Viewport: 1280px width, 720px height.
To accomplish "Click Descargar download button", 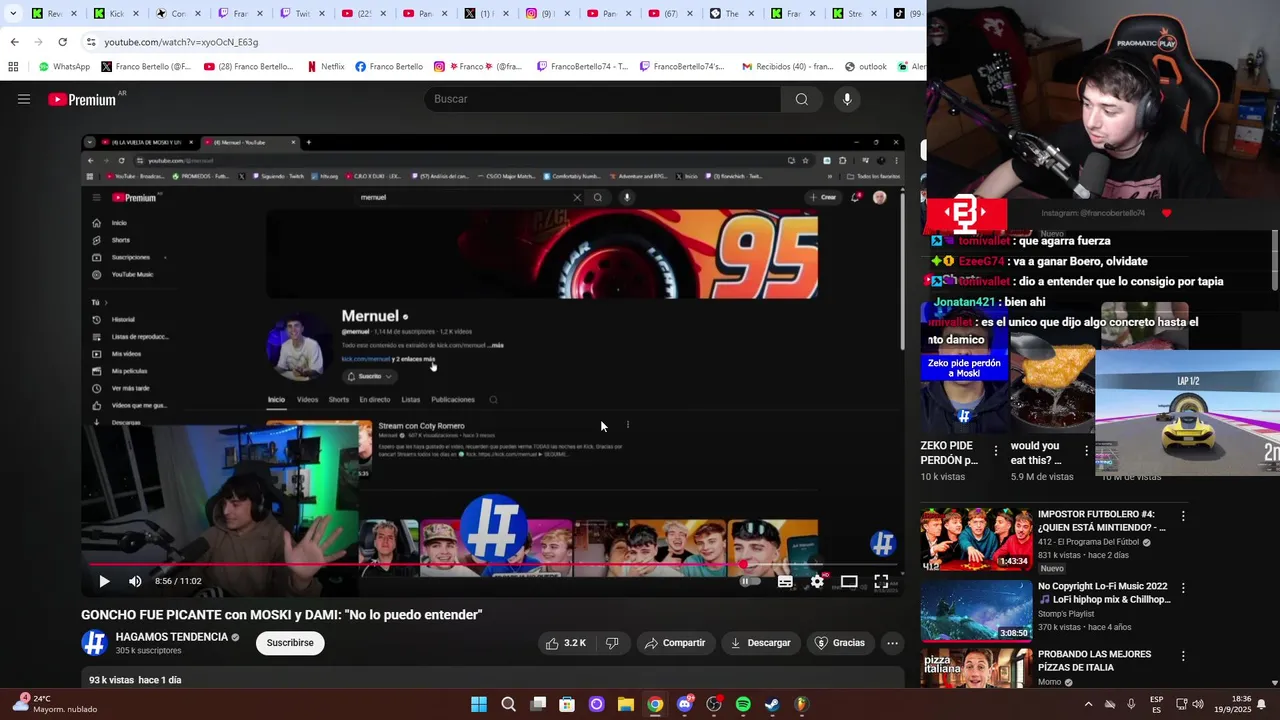I will [761, 643].
